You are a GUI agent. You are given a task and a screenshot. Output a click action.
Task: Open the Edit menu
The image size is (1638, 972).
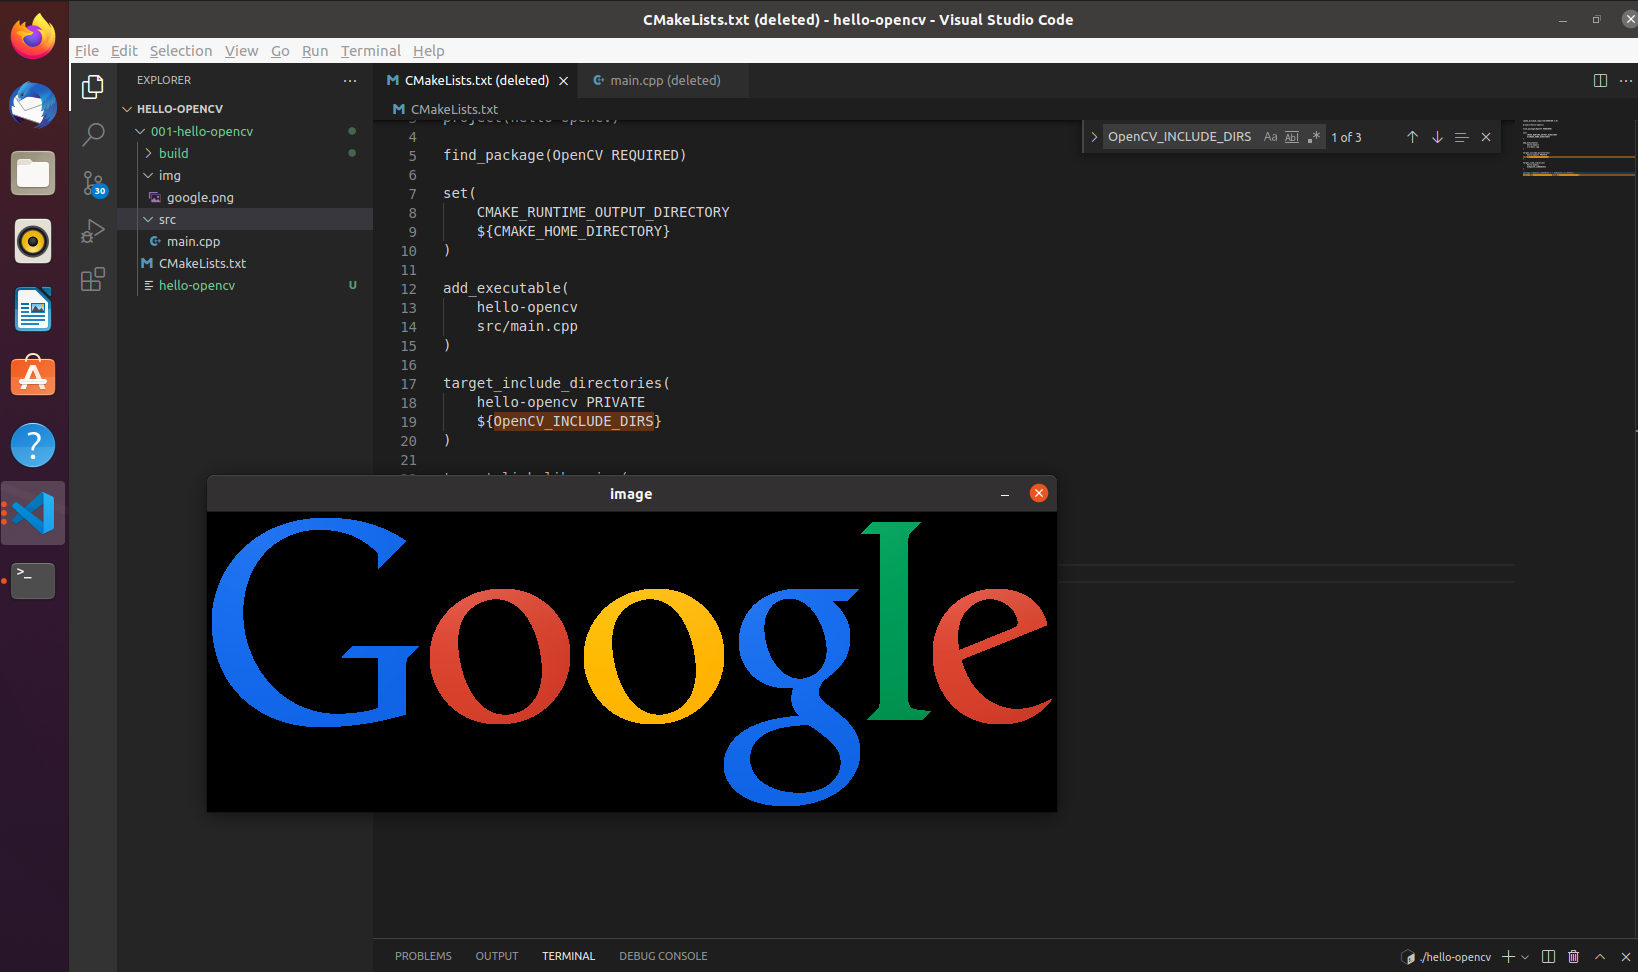(x=124, y=51)
